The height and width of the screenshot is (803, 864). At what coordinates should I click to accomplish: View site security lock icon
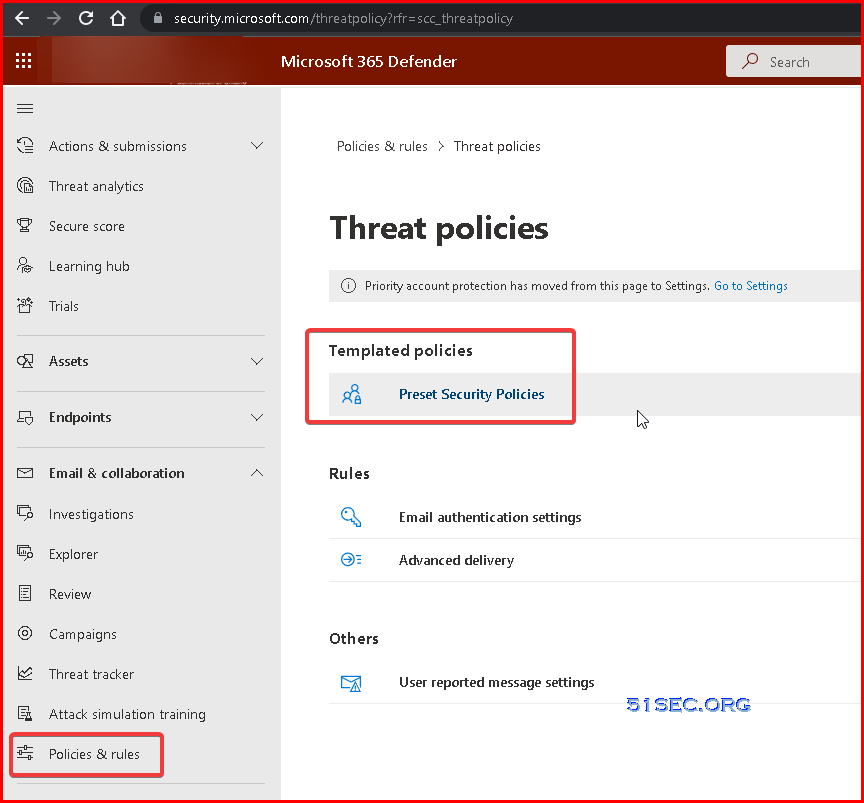pos(158,18)
